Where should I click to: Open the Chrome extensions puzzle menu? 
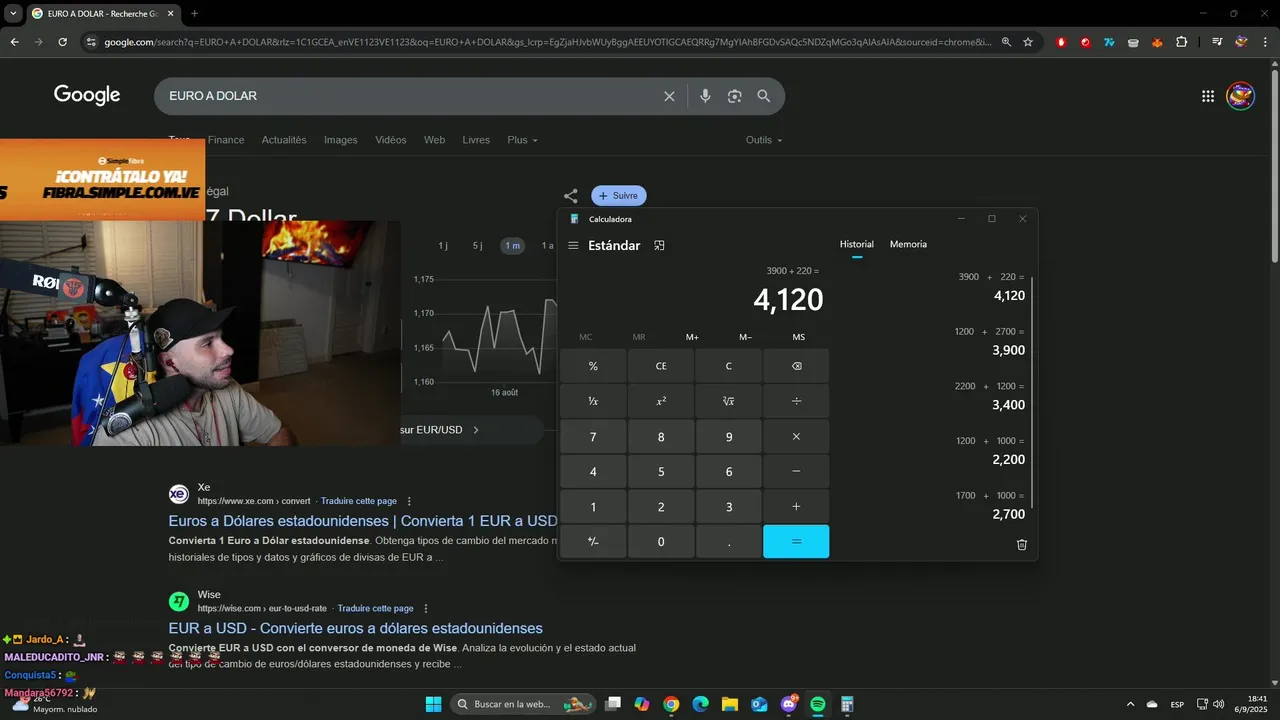coord(1182,42)
